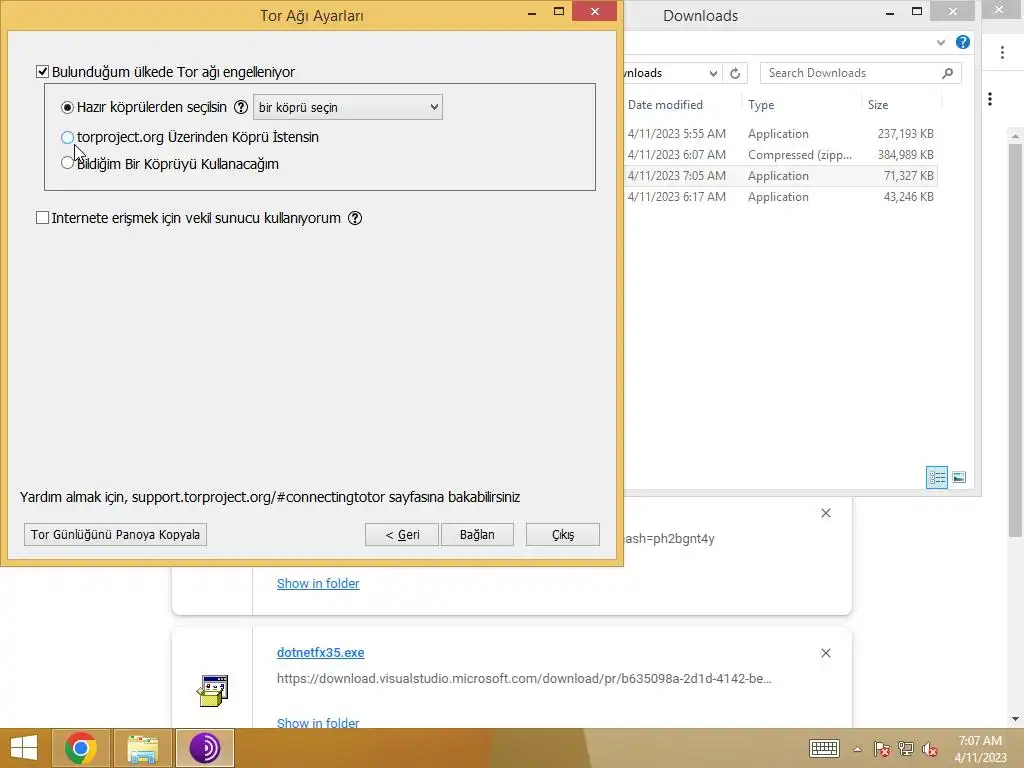
Task: Open Action Center flag icon
Action: point(882,749)
